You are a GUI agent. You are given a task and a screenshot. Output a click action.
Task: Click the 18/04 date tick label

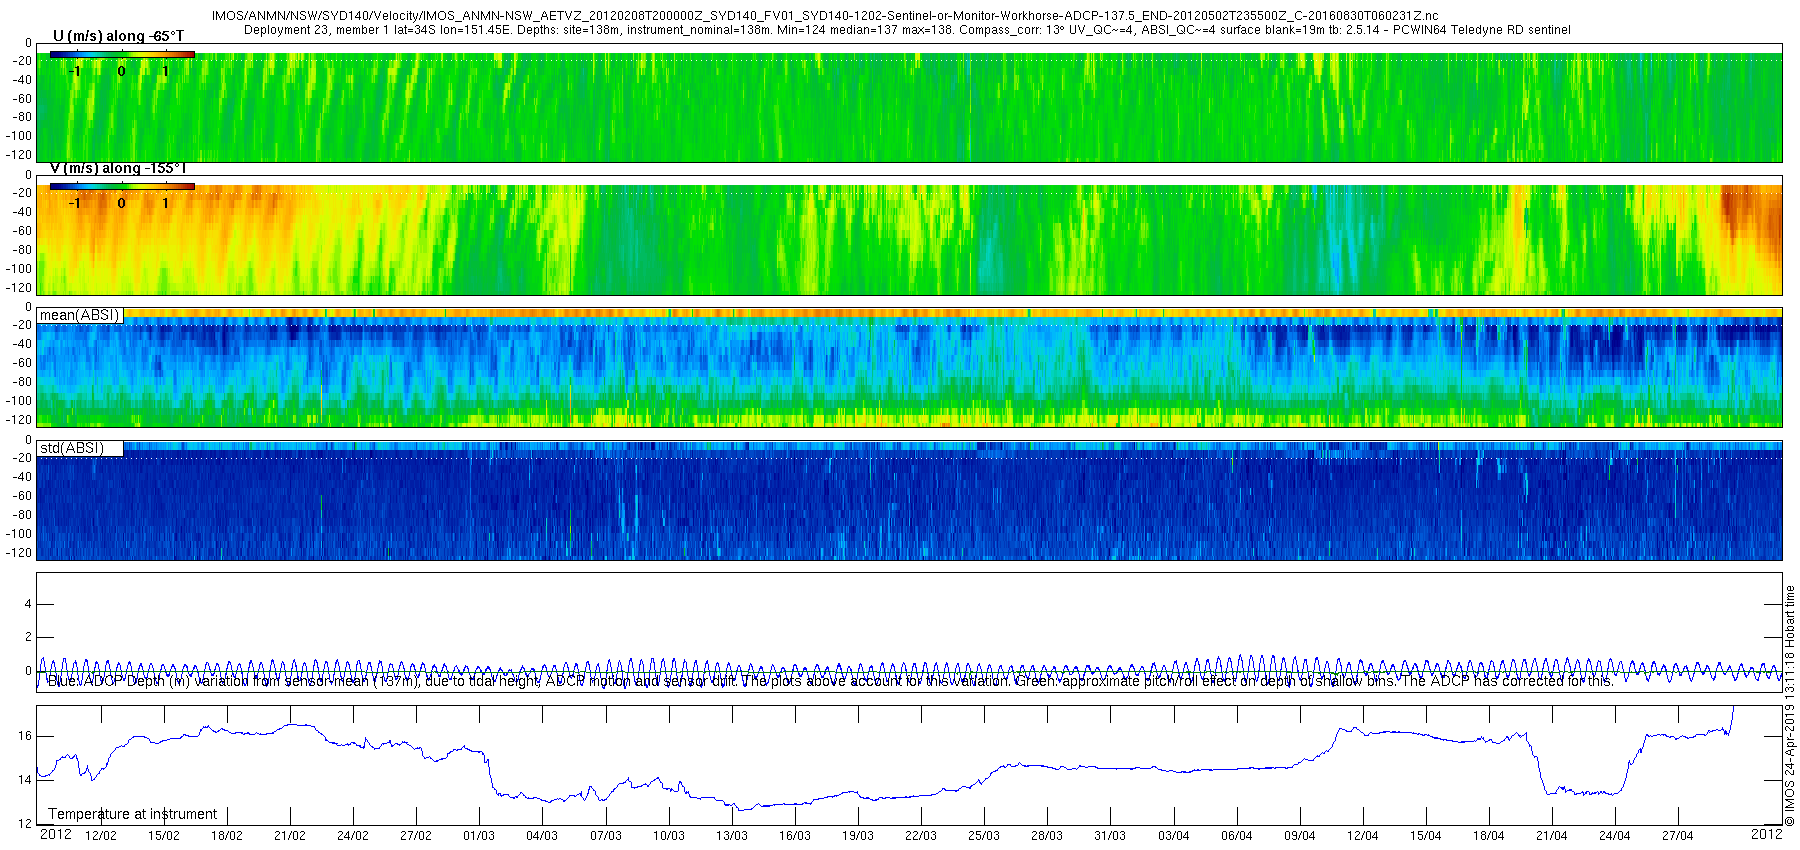(1489, 836)
